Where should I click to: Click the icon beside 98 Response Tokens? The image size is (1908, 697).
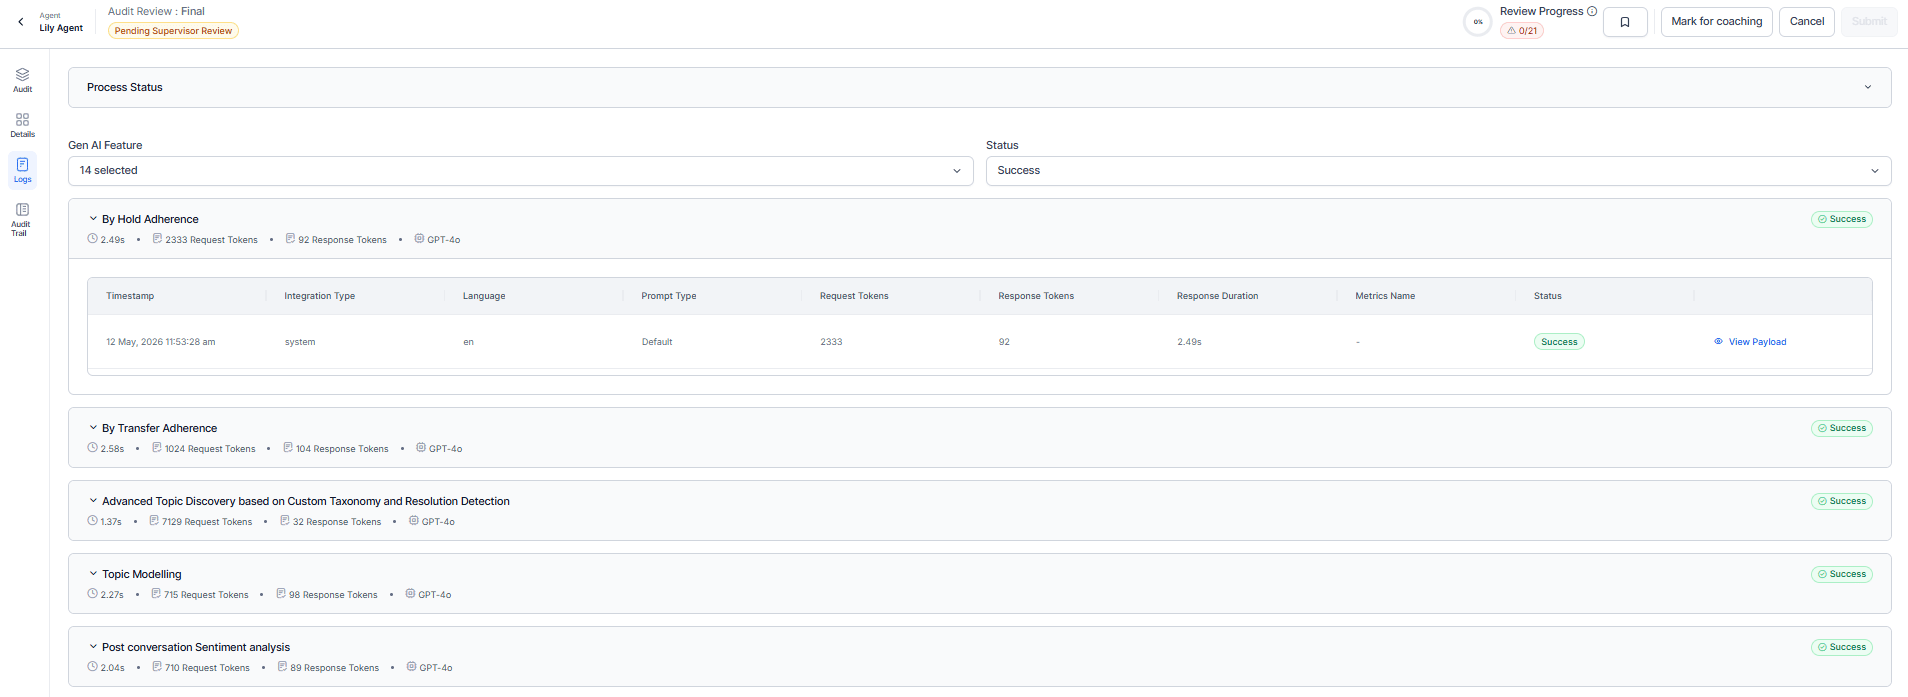(x=281, y=594)
